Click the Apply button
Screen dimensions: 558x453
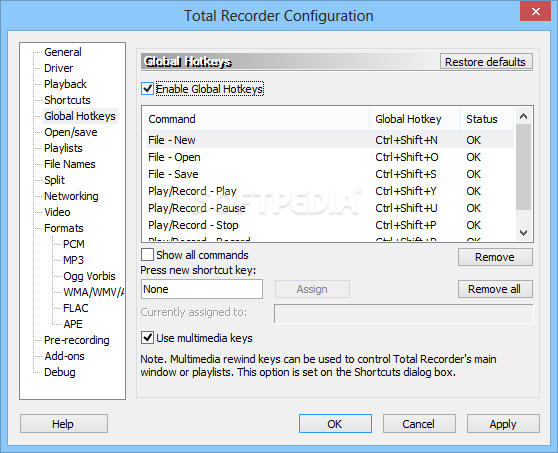[503, 424]
